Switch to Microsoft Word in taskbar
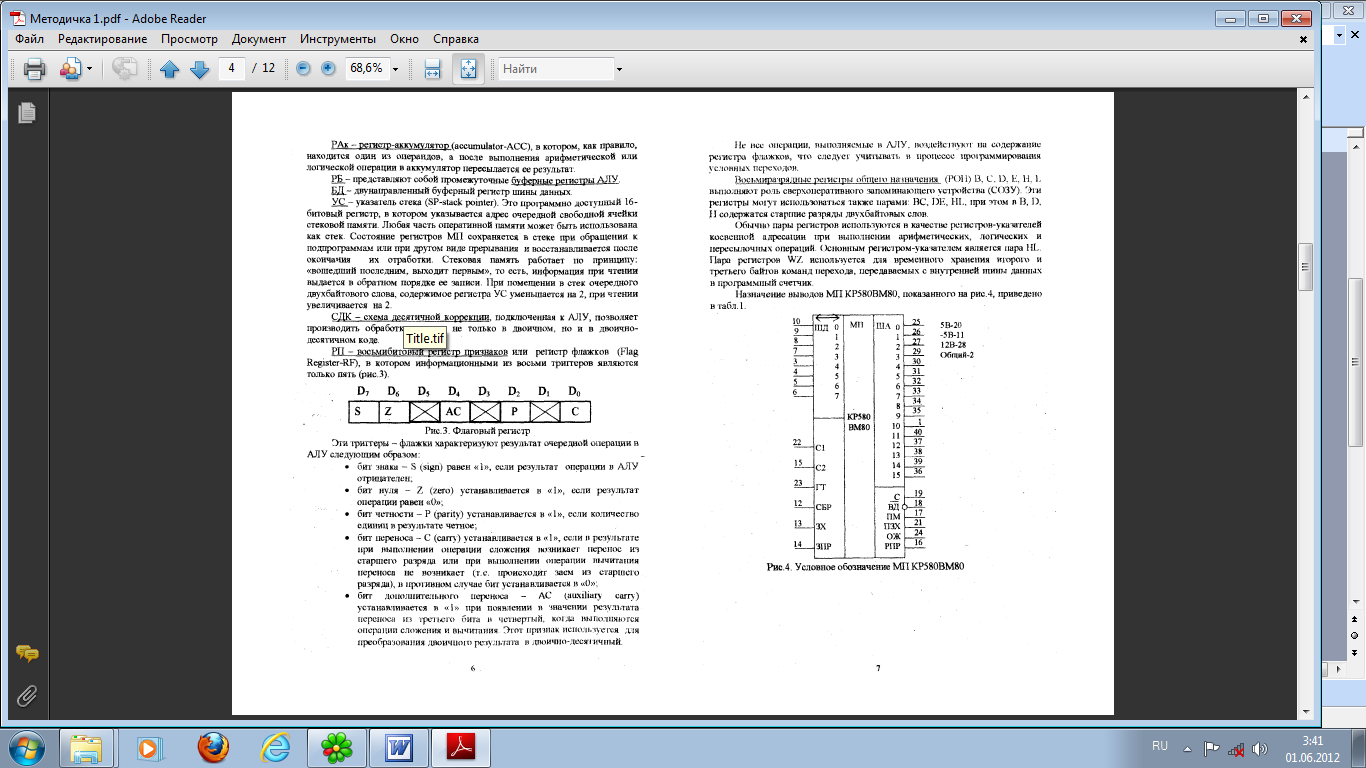The image size is (1366, 768). tap(399, 746)
